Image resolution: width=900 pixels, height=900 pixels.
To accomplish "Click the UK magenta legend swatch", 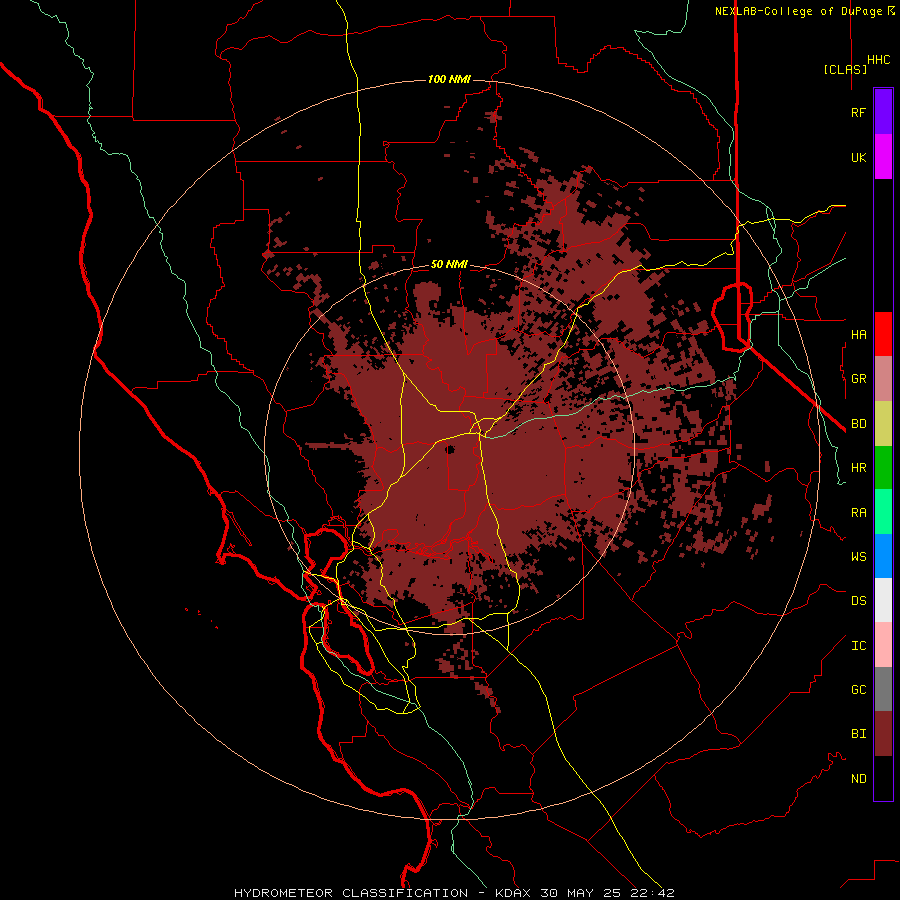I will coord(883,157).
